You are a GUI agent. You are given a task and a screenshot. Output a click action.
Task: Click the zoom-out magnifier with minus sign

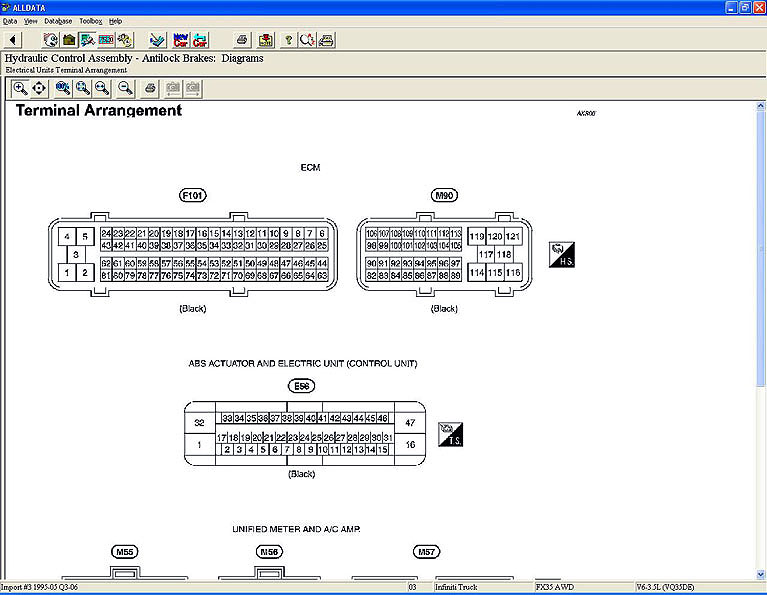point(125,88)
